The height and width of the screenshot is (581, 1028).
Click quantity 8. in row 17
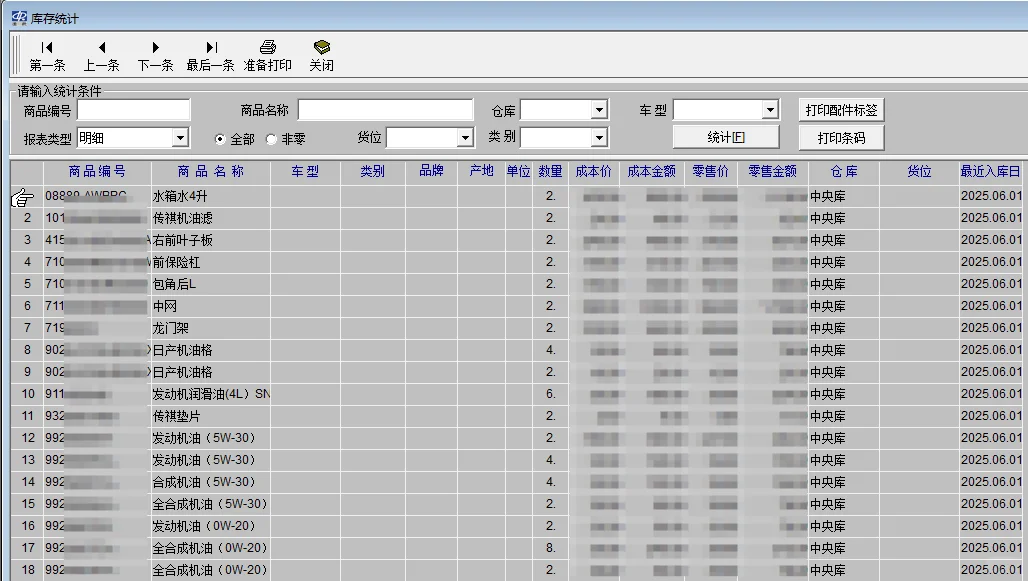point(551,548)
